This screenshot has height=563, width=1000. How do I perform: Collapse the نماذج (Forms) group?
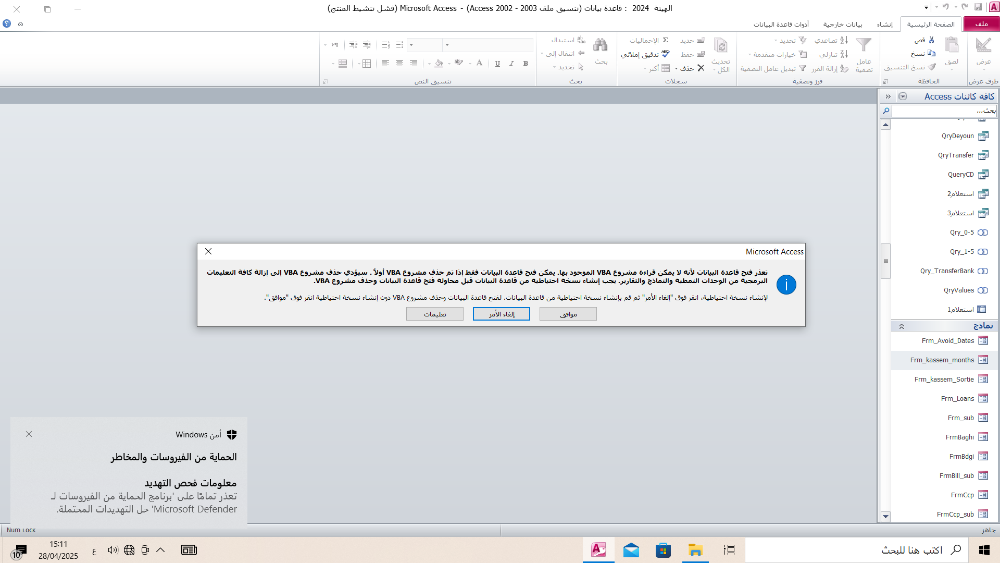pyautogui.click(x=901, y=326)
